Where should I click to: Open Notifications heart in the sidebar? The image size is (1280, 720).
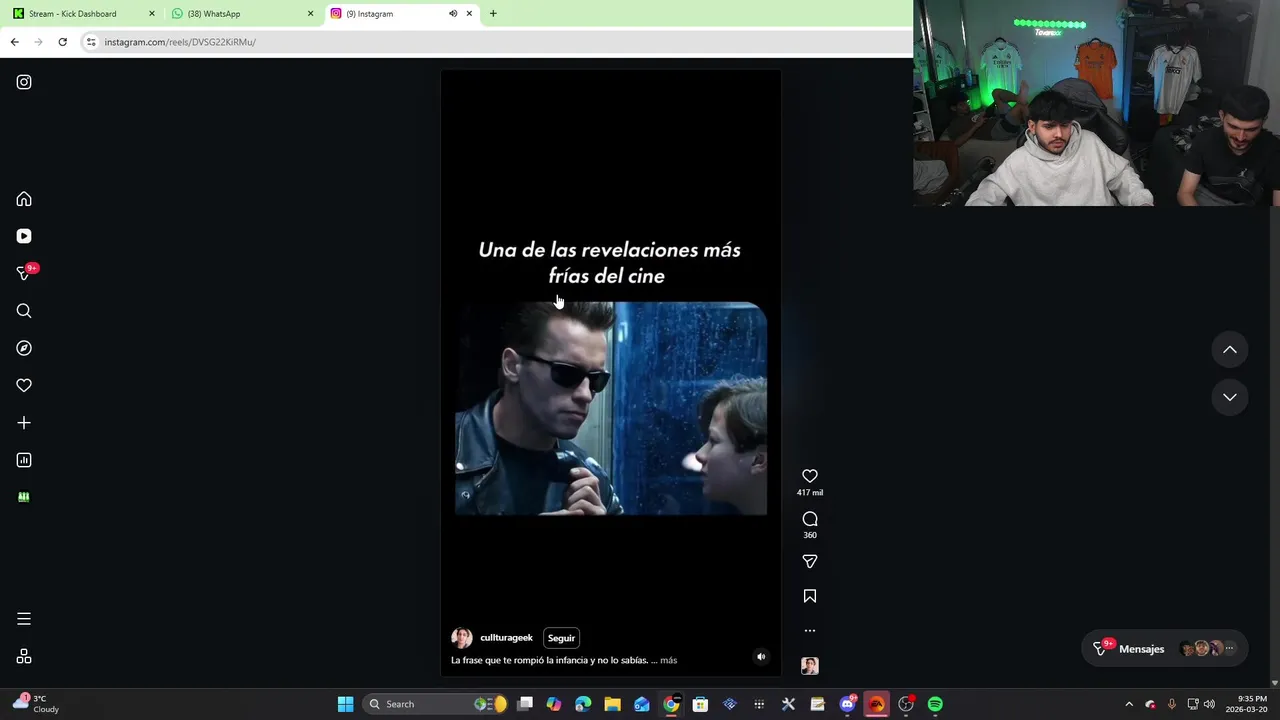point(24,385)
